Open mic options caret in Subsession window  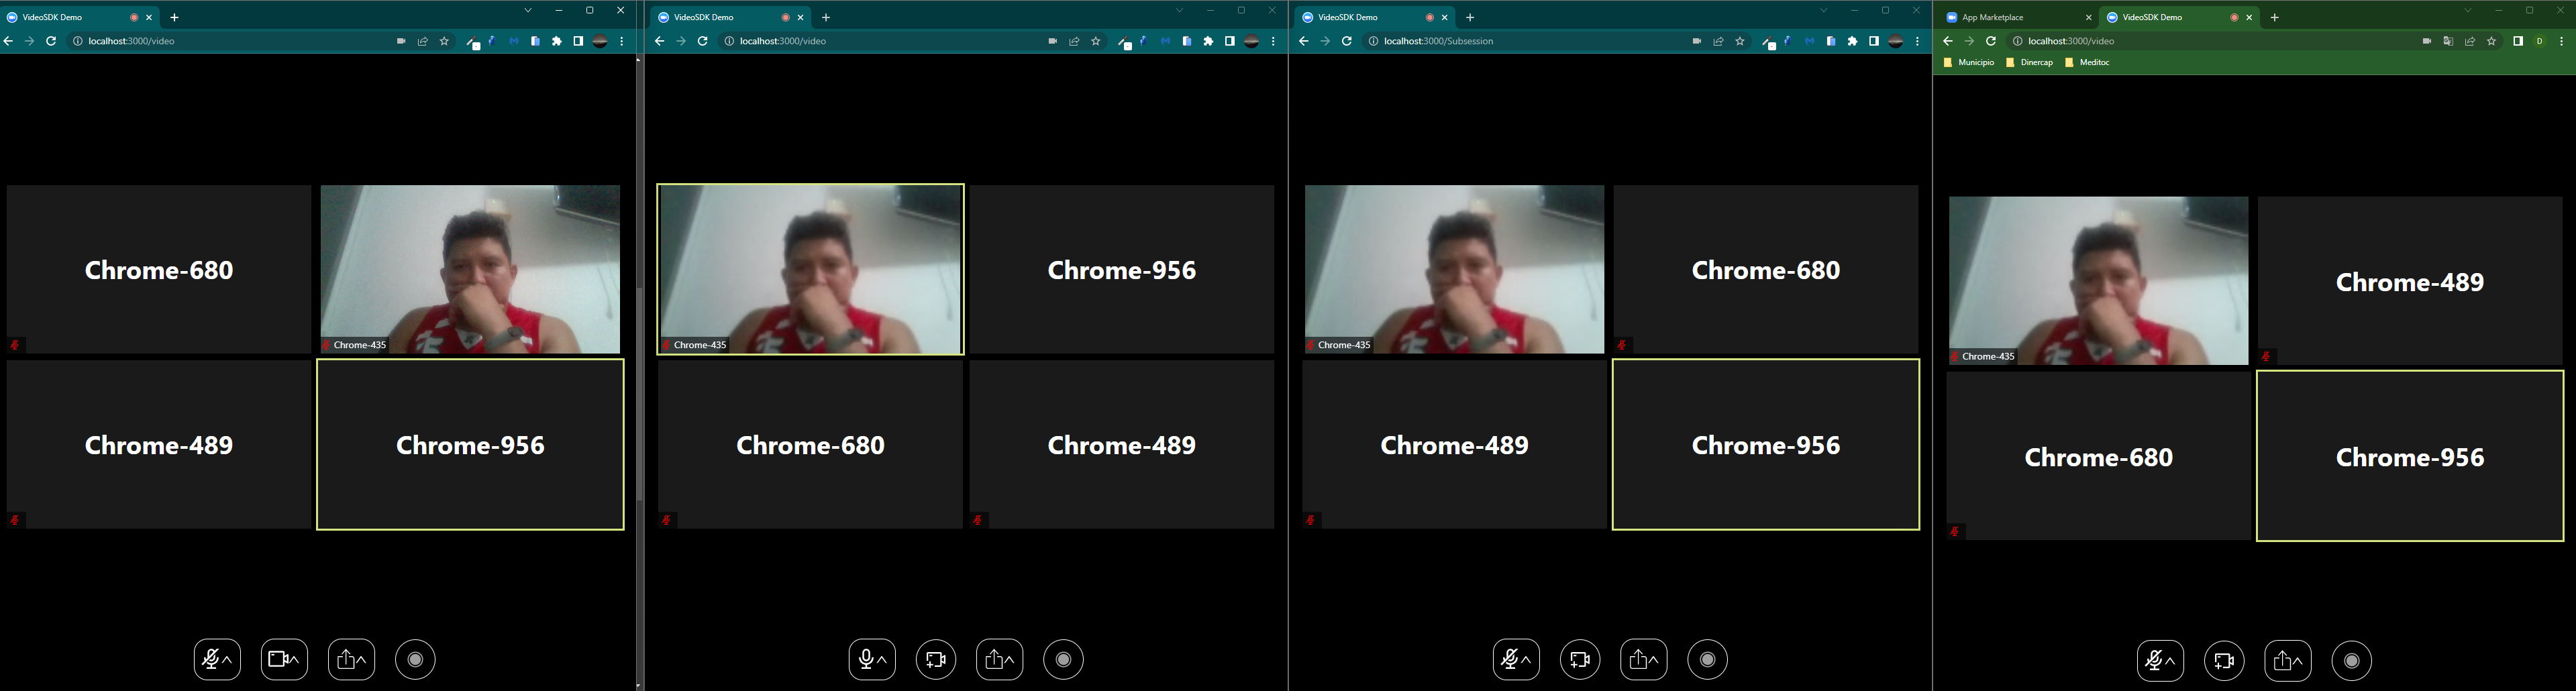1526,660
